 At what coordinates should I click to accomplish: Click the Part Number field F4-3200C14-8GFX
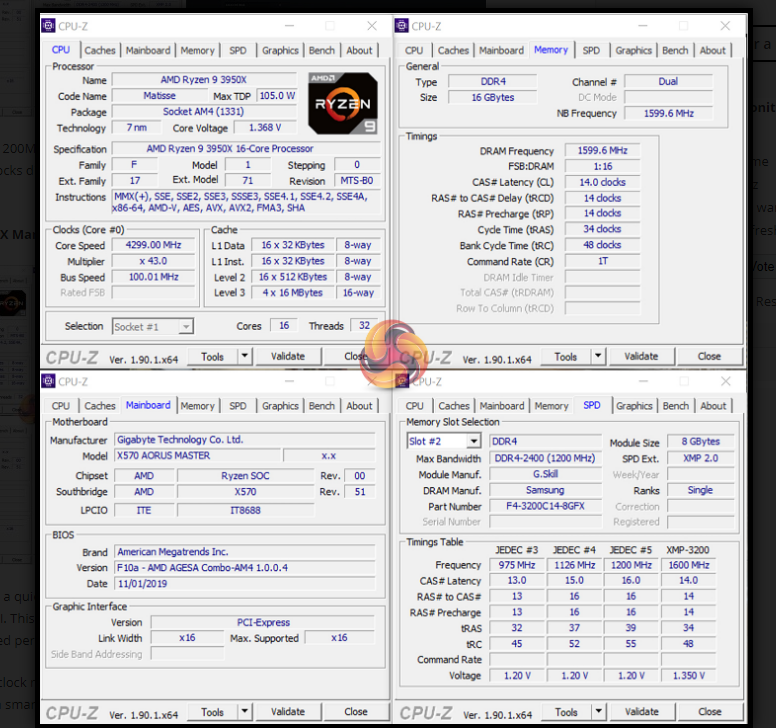[x=545, y=506]
